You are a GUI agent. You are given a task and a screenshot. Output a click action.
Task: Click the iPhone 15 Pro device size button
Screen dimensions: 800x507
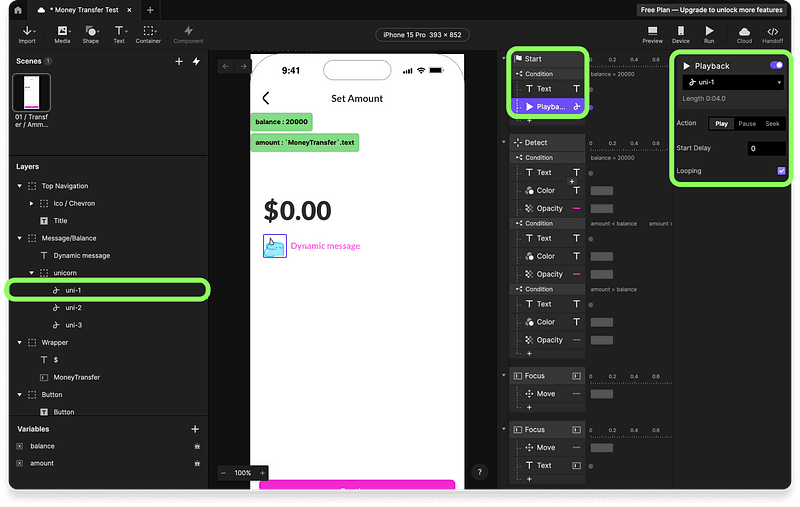[422, 35]
